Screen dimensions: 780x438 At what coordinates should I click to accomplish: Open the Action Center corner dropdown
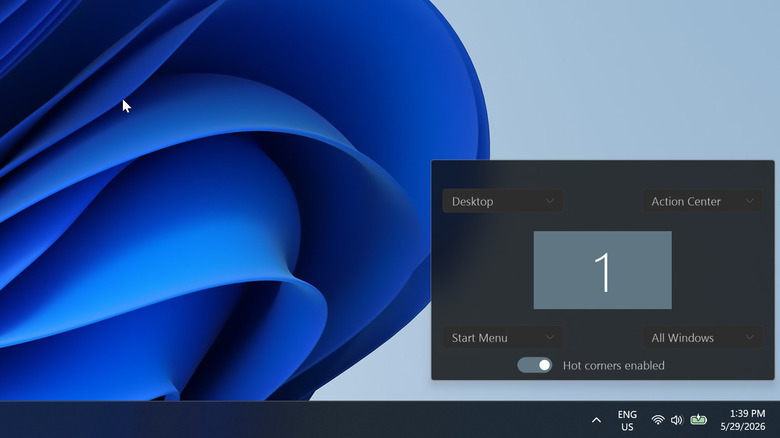[702, 201]
